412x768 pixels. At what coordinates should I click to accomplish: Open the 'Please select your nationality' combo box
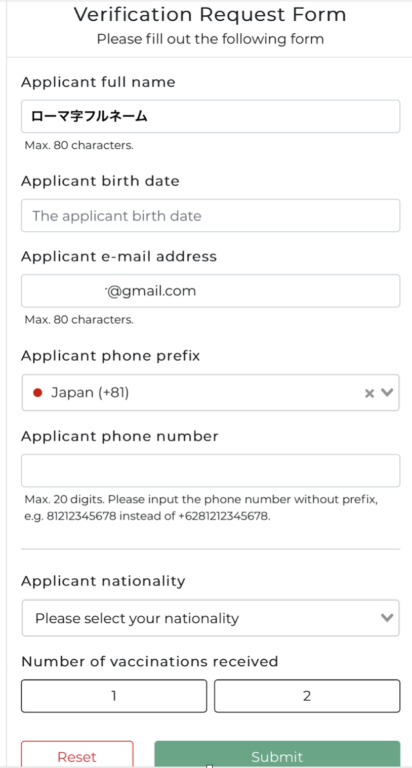(x=211, y=618)
